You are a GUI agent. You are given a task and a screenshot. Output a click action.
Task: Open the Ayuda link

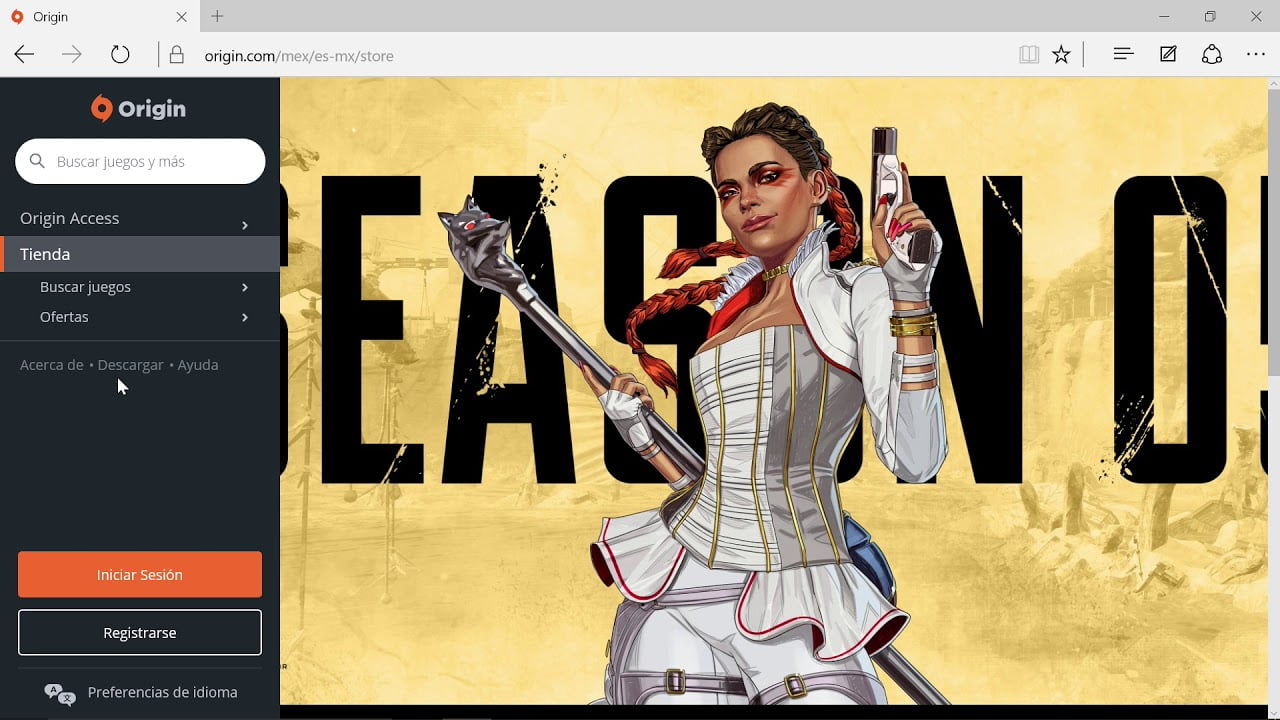click(198, 365)
